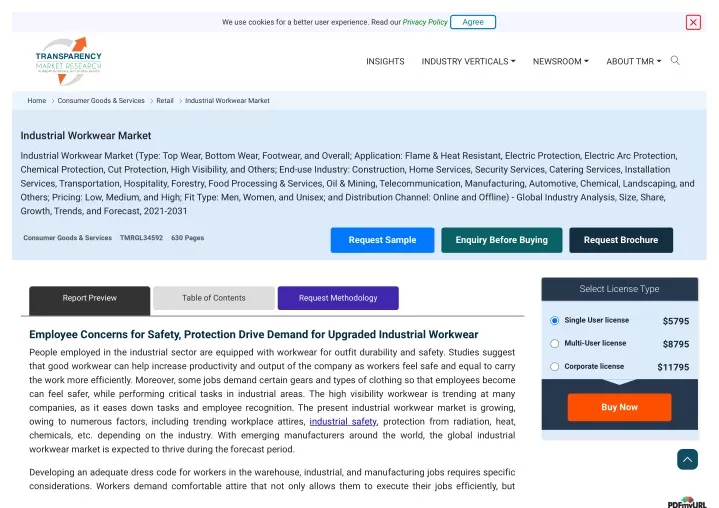Screen dimensions: 719x508
Task: Expand the ABOUT TMR dropdown
Action: (x=634, y=61)
